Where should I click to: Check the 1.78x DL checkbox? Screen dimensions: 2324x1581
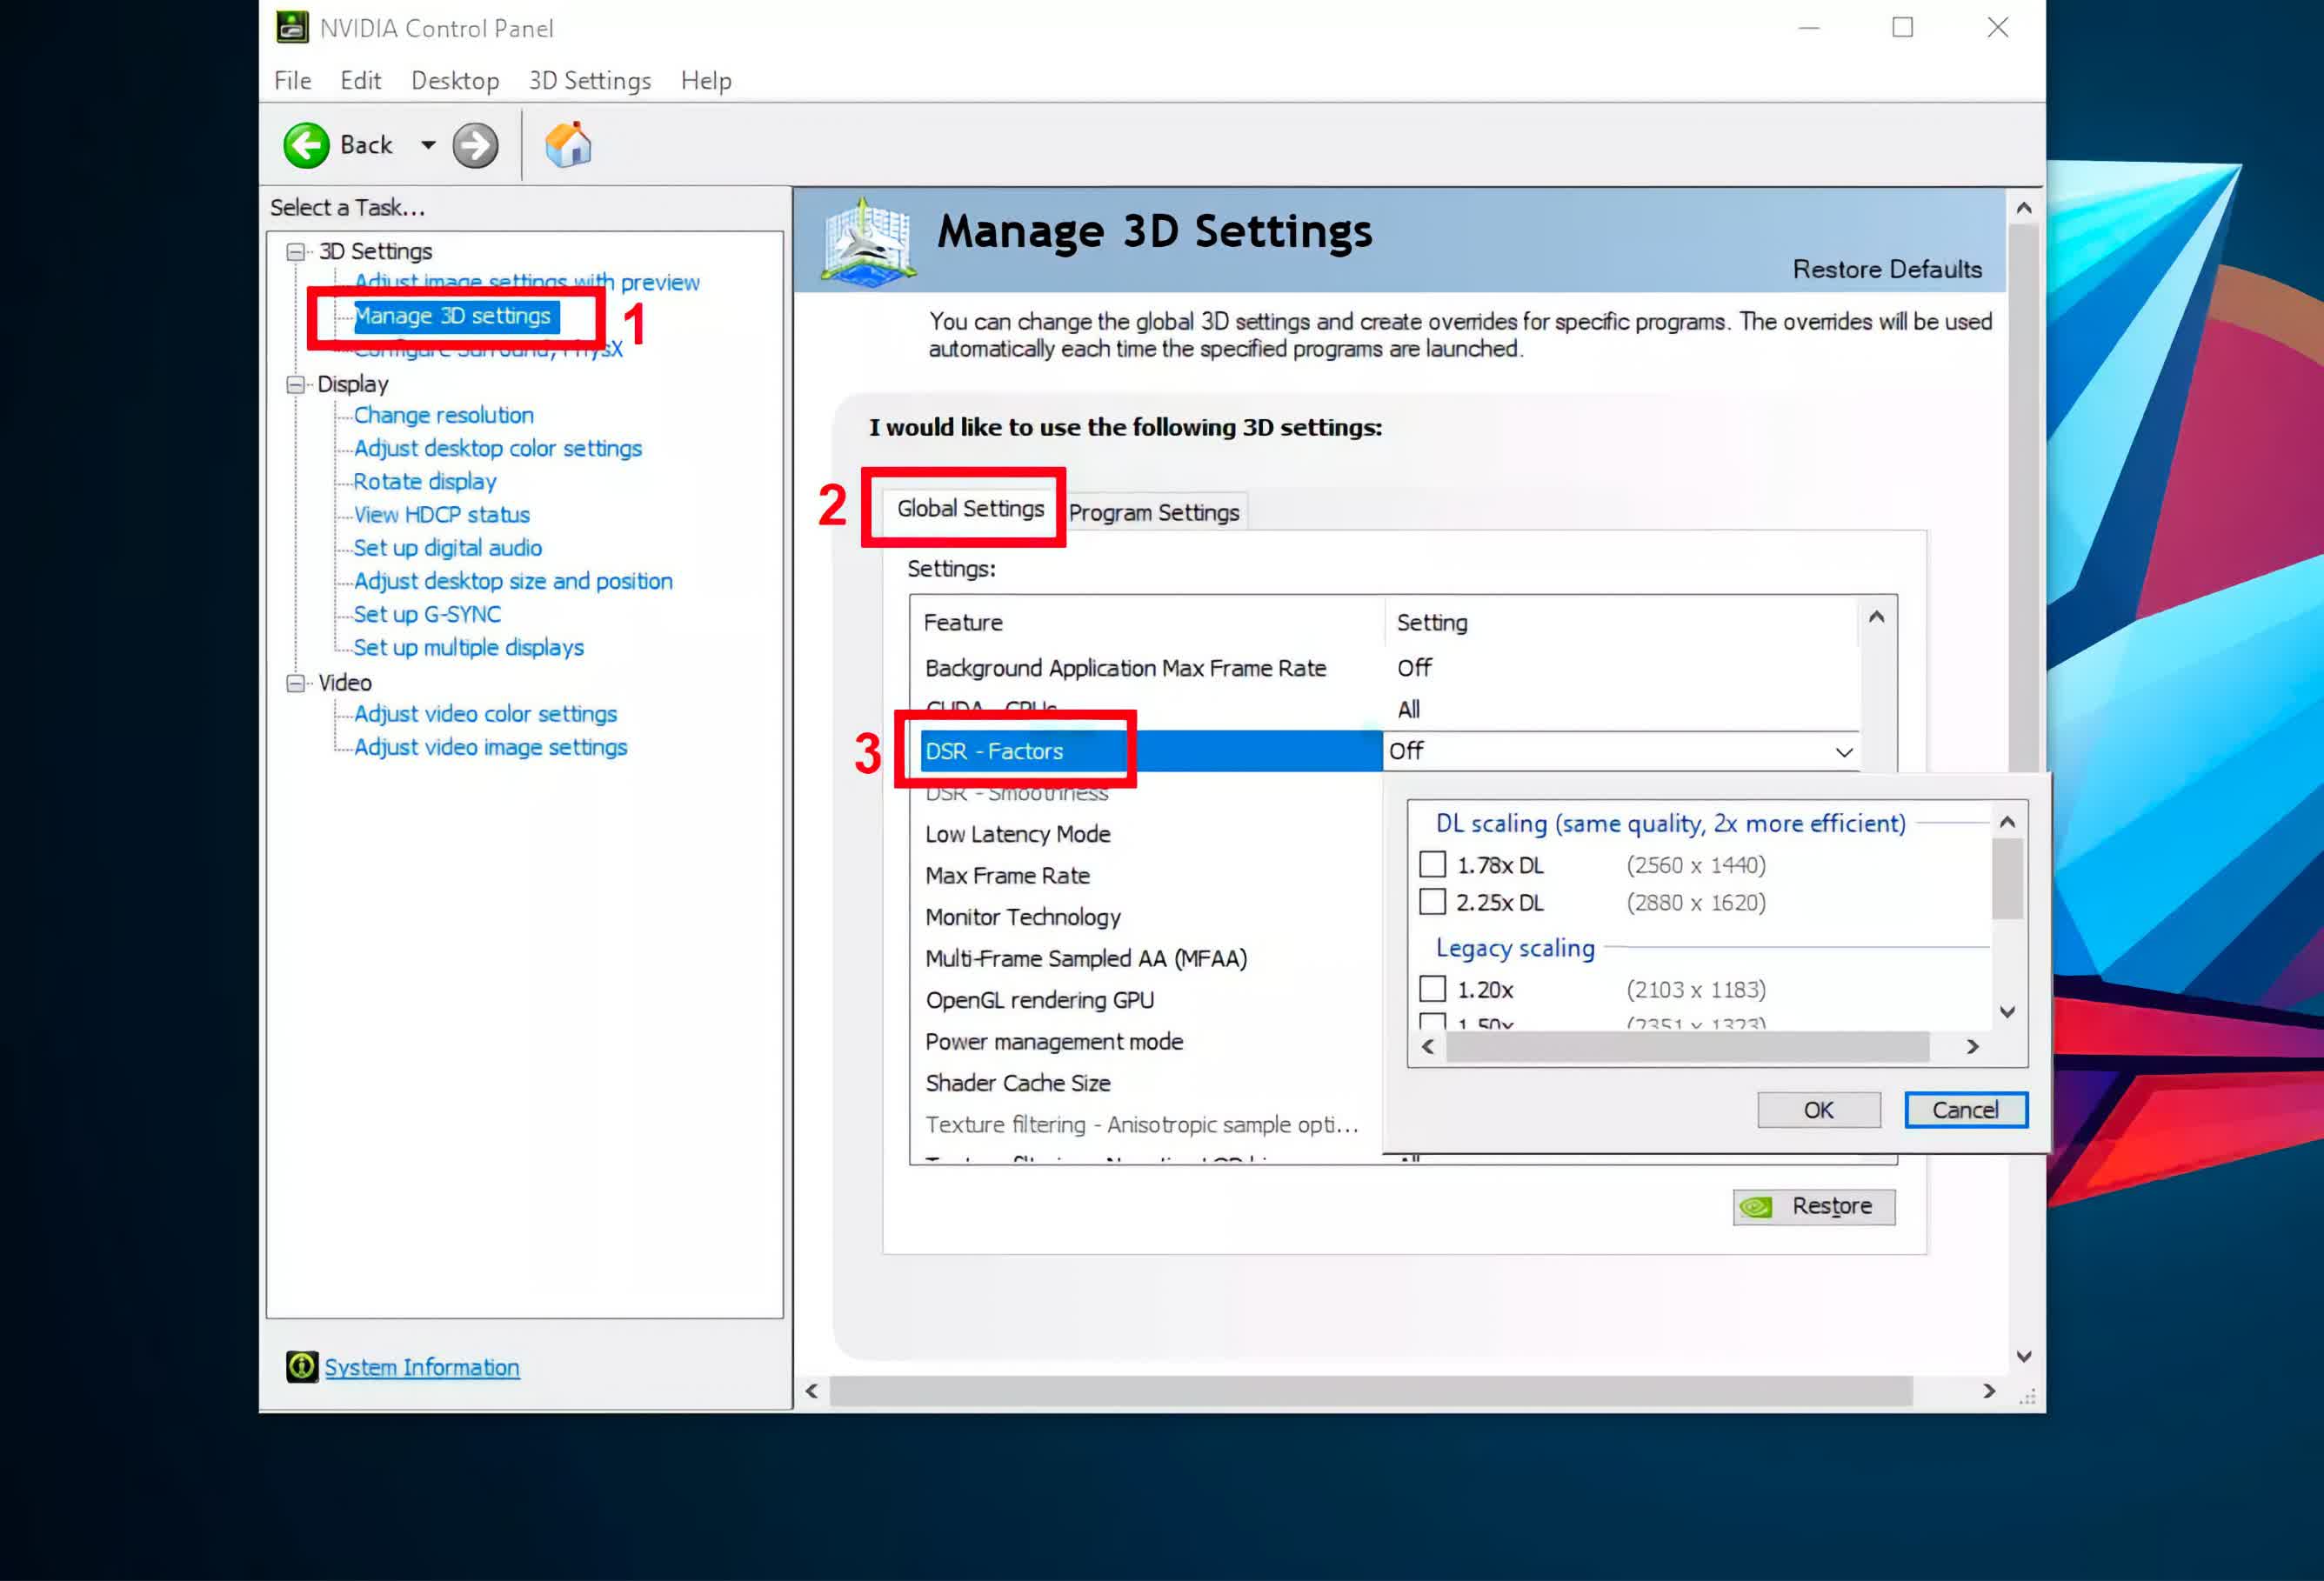point(1432,864)
